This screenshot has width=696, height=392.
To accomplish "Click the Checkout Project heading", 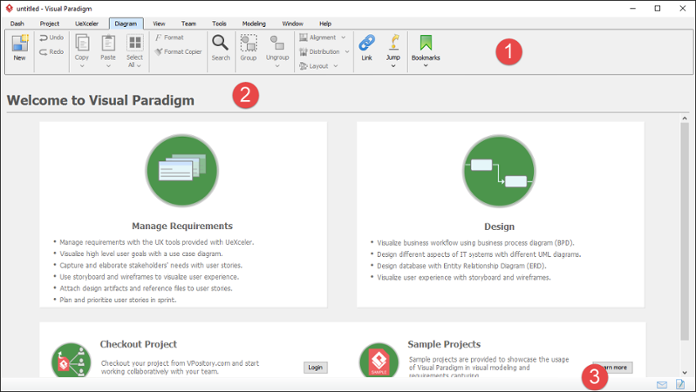I will pyautogui.click(x=138, y=344).
